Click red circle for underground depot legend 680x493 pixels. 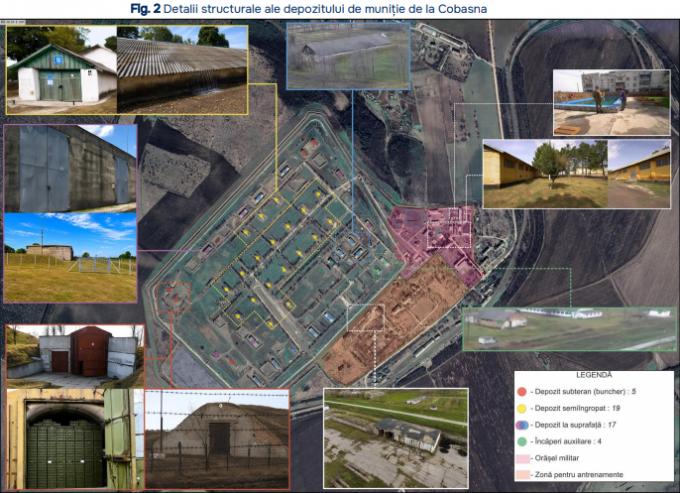pyautogui.click(x=522, y=392)
